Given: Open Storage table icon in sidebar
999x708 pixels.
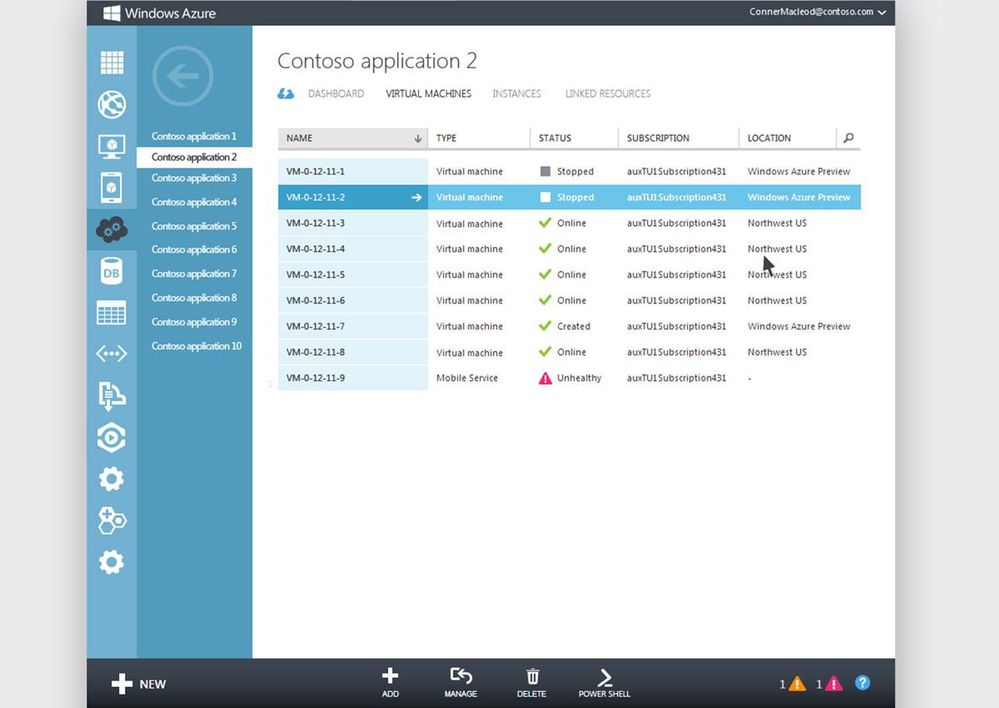Looking at the screenshot, I should [111, 313].
